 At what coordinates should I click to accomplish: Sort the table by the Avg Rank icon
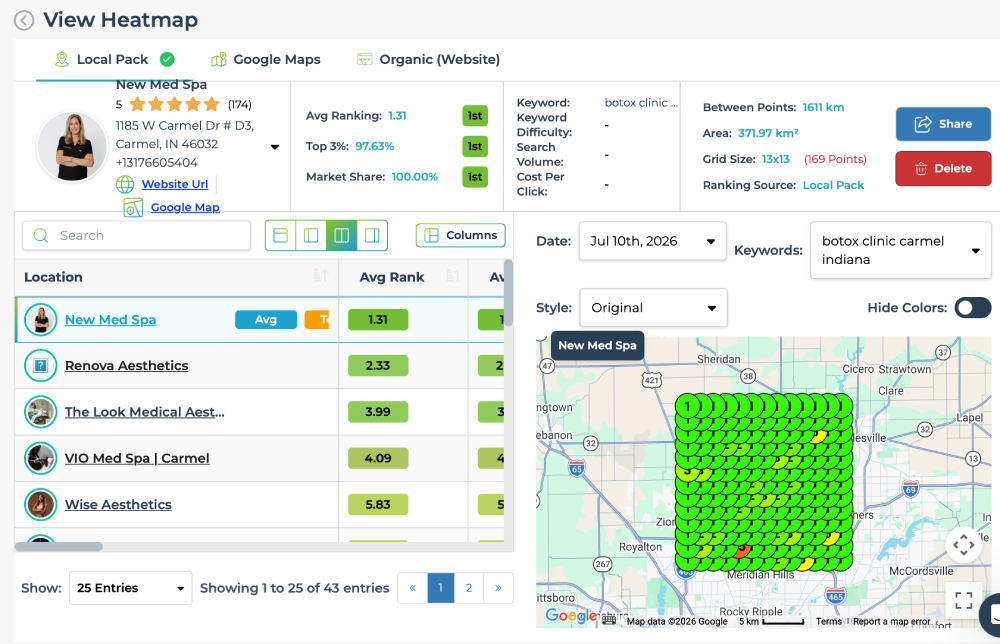[x=453, y=275]
